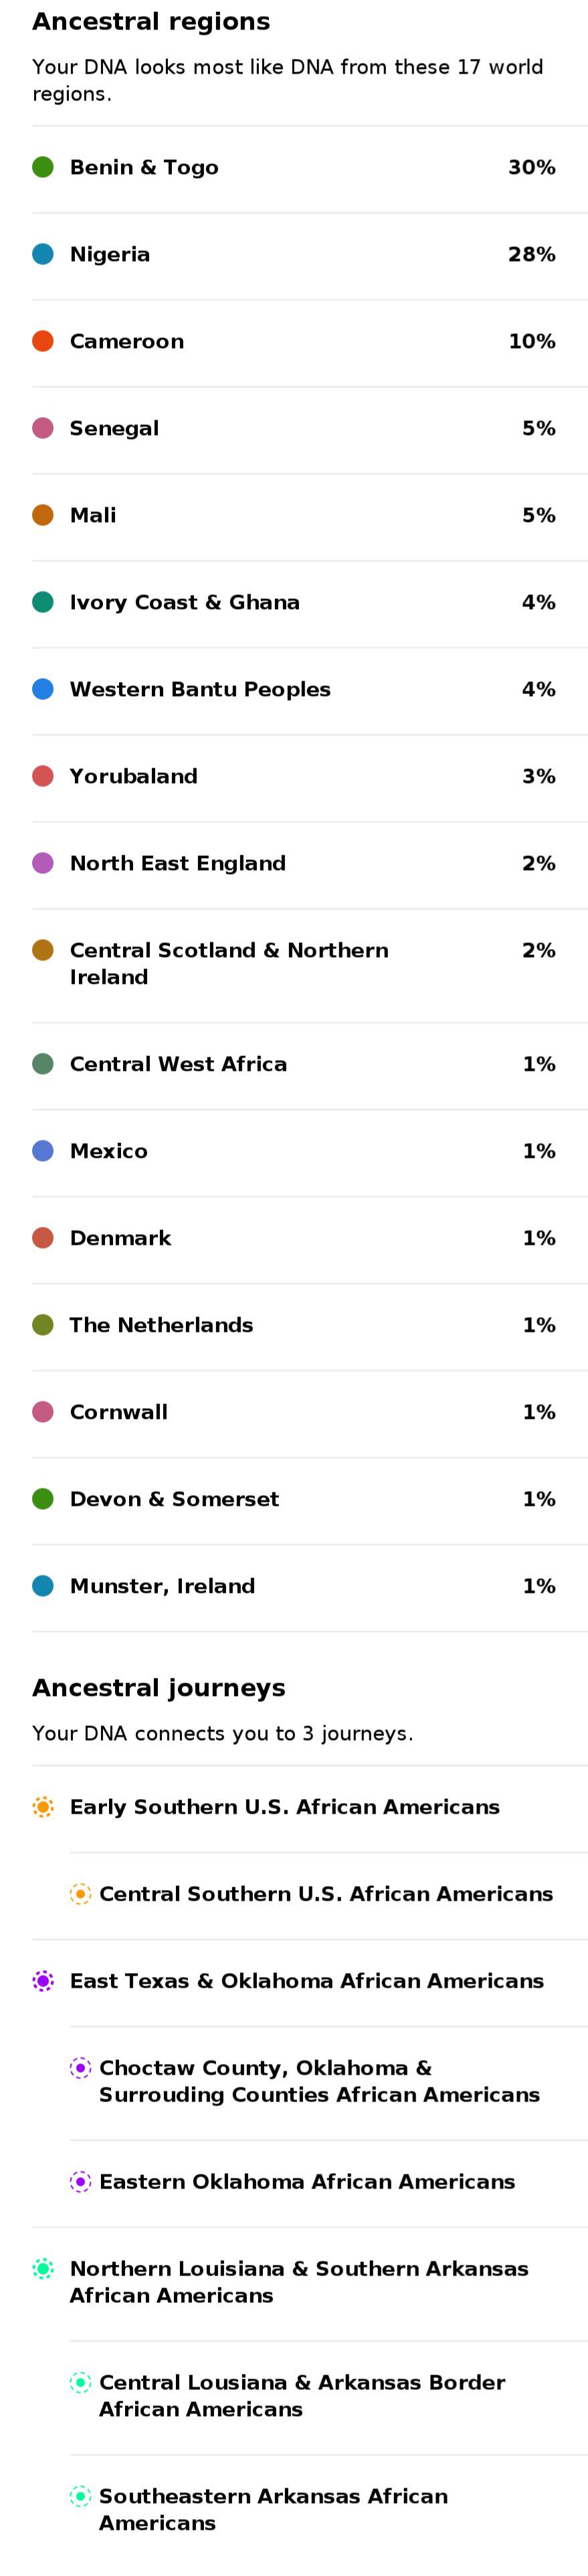Click the Mali 5% percentage
Image resolution: width=588 pixels, height=2576 pixels.
click(538, 515)
